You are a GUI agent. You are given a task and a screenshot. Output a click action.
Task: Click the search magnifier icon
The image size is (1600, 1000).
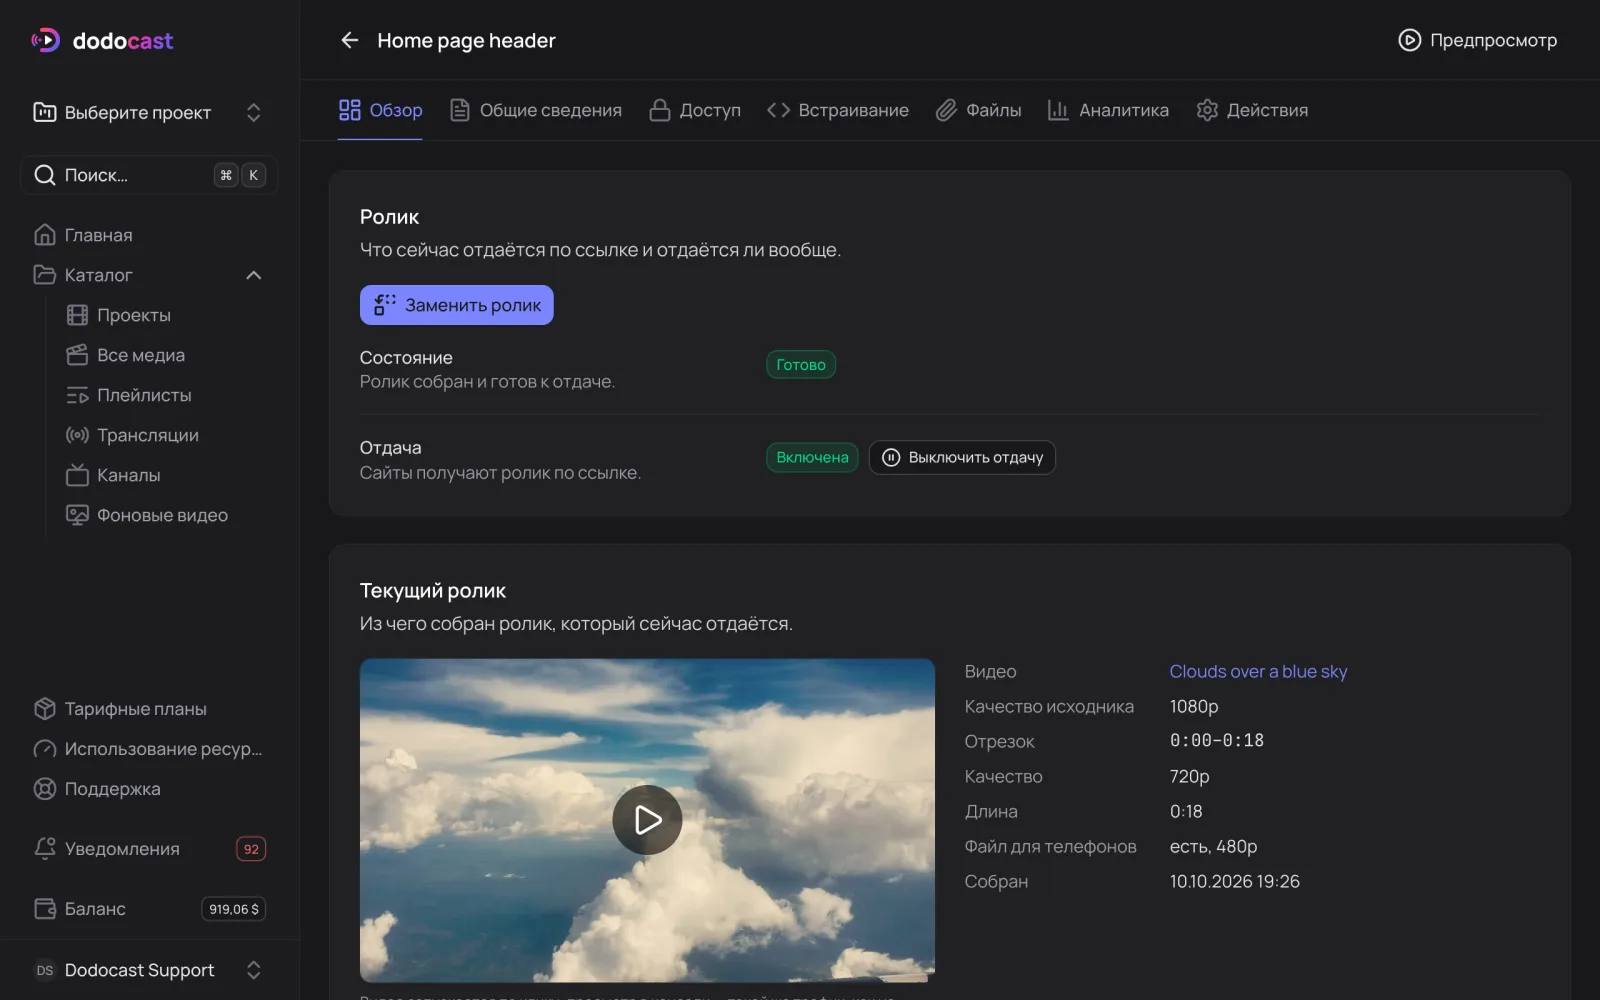tap(44, 175)
